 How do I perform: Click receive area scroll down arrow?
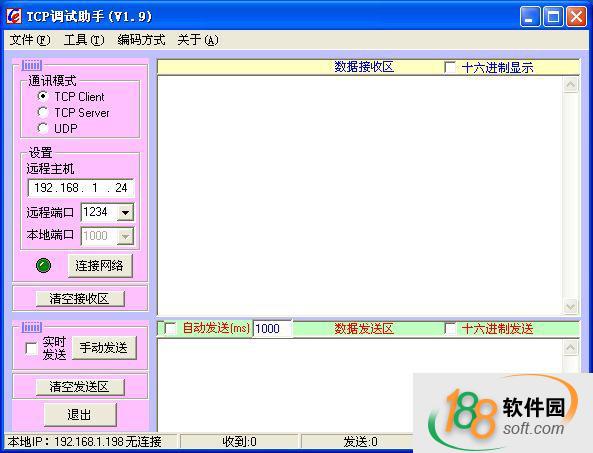coord(570,306)
